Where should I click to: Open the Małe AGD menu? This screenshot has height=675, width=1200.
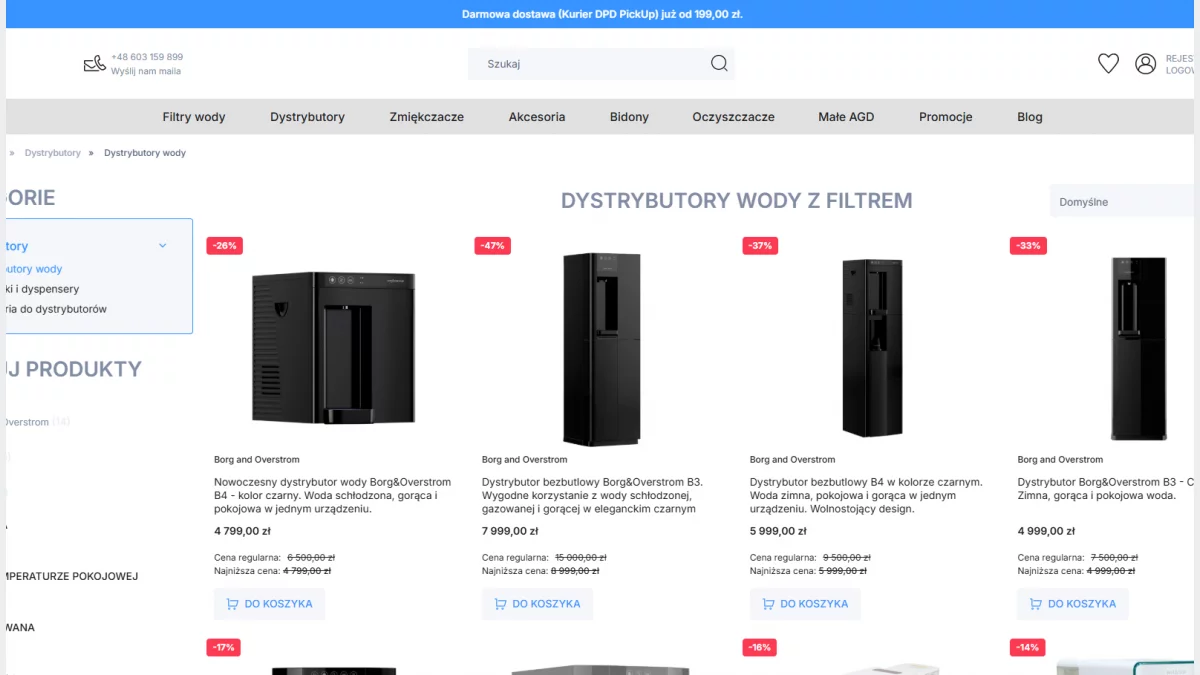846,117
